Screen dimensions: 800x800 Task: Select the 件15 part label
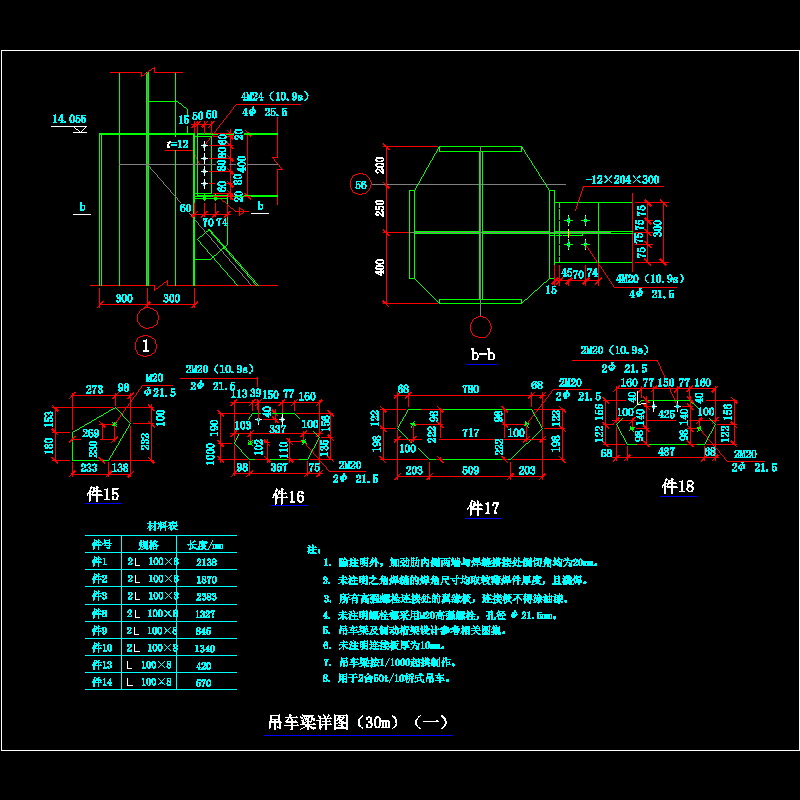104,493
